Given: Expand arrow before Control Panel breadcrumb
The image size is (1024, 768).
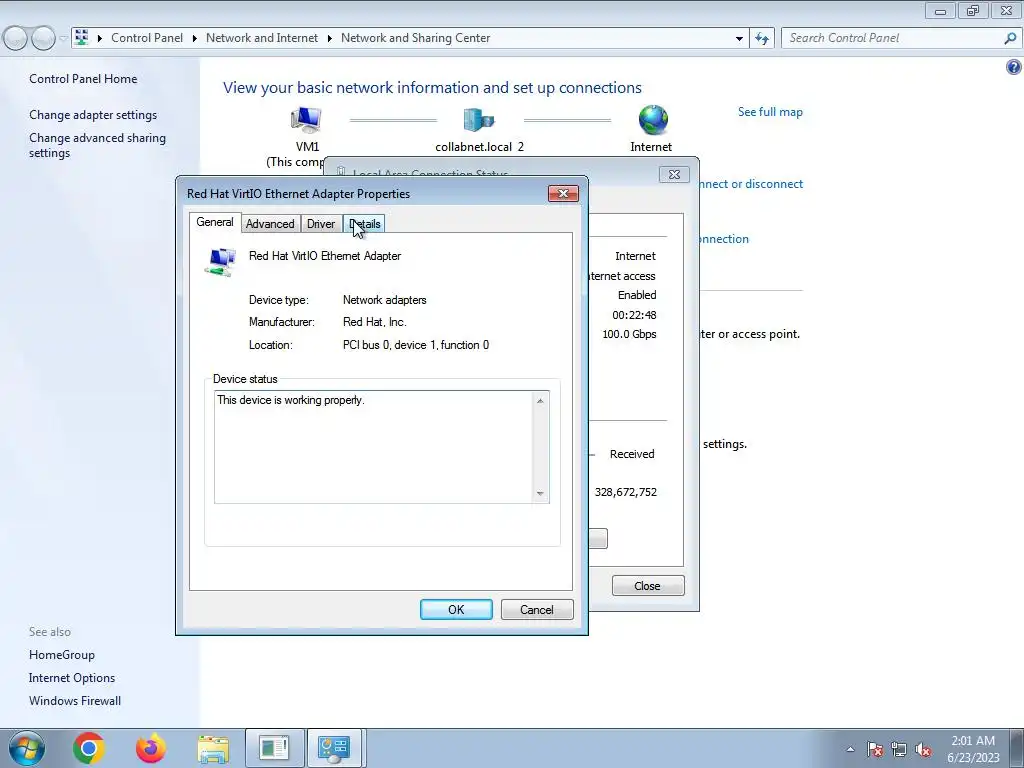Looking at the screenshot, I should (100, 38).
